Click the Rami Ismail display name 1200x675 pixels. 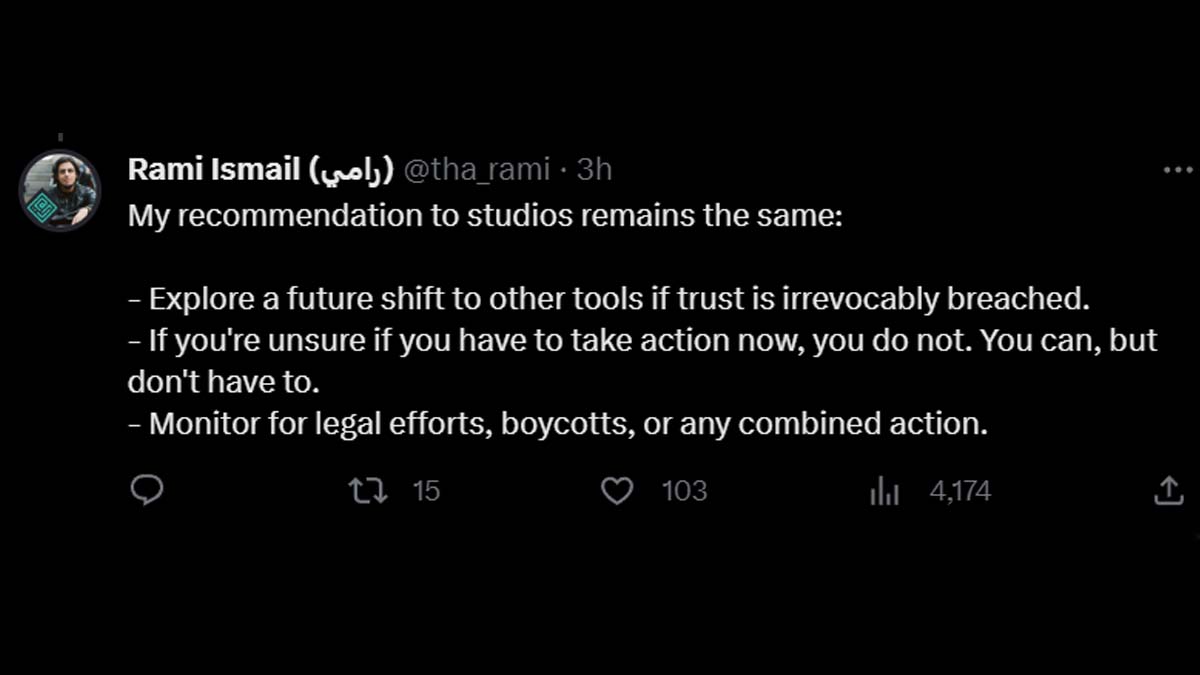[x=212, y=170]
